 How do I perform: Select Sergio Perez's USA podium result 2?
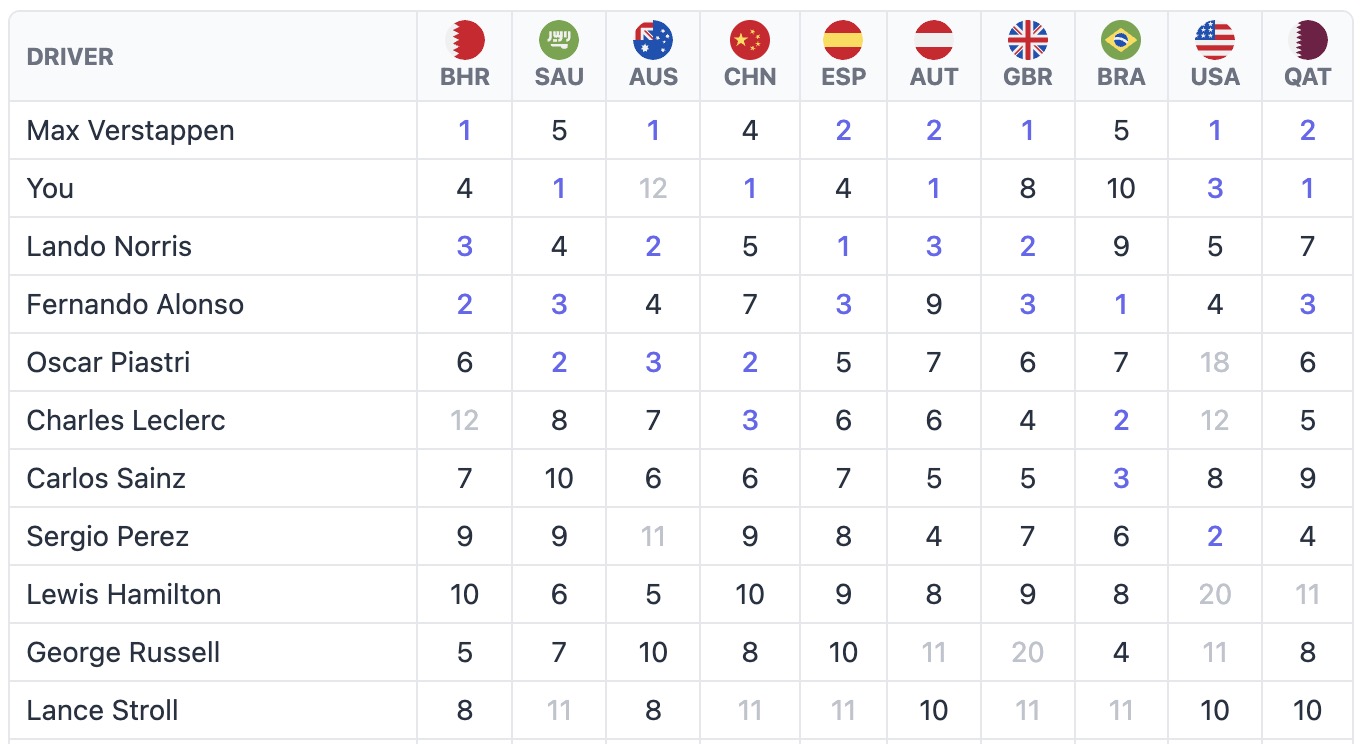pos(1213,536)
